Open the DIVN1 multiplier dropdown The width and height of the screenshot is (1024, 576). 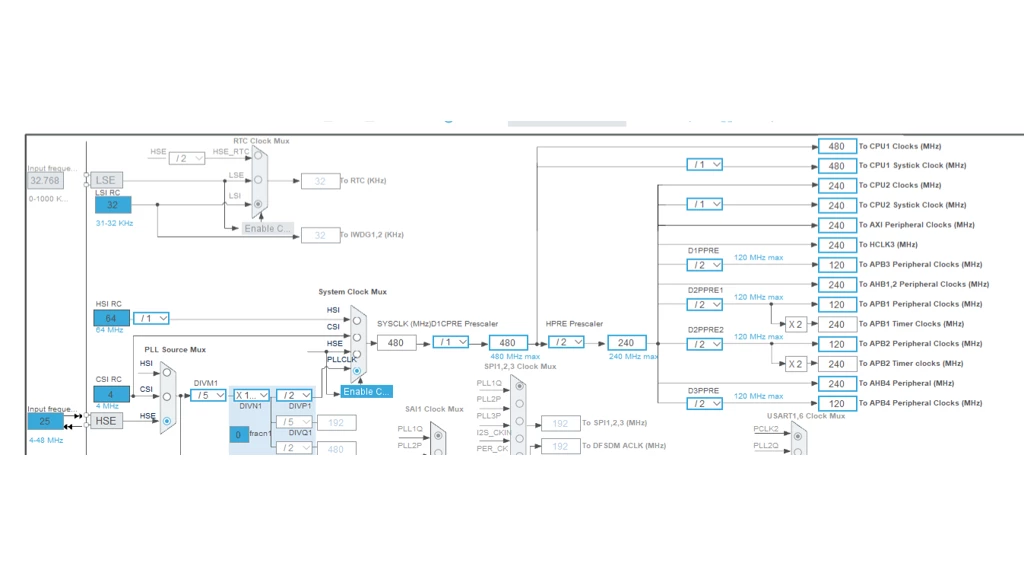pyautogui.click(x=251, y=395)
